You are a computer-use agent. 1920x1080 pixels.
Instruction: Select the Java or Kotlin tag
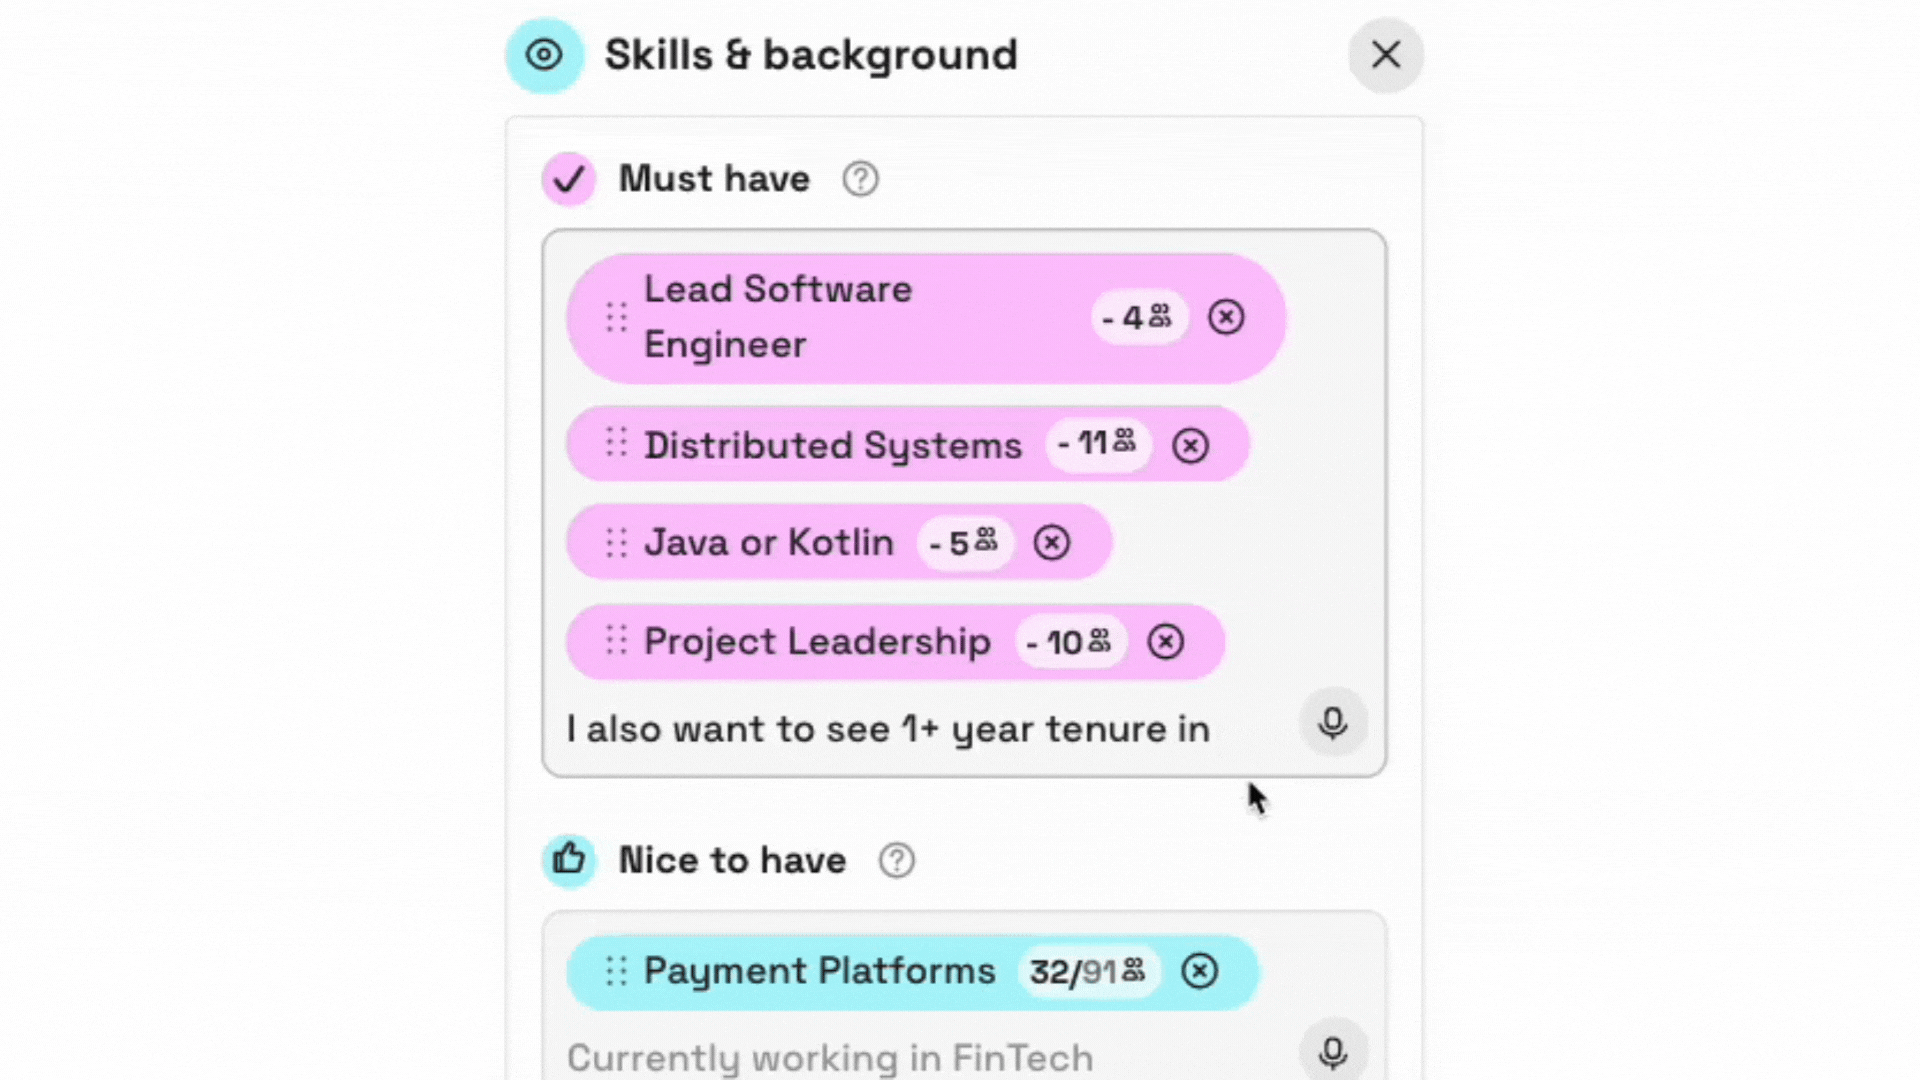[768, 543]
